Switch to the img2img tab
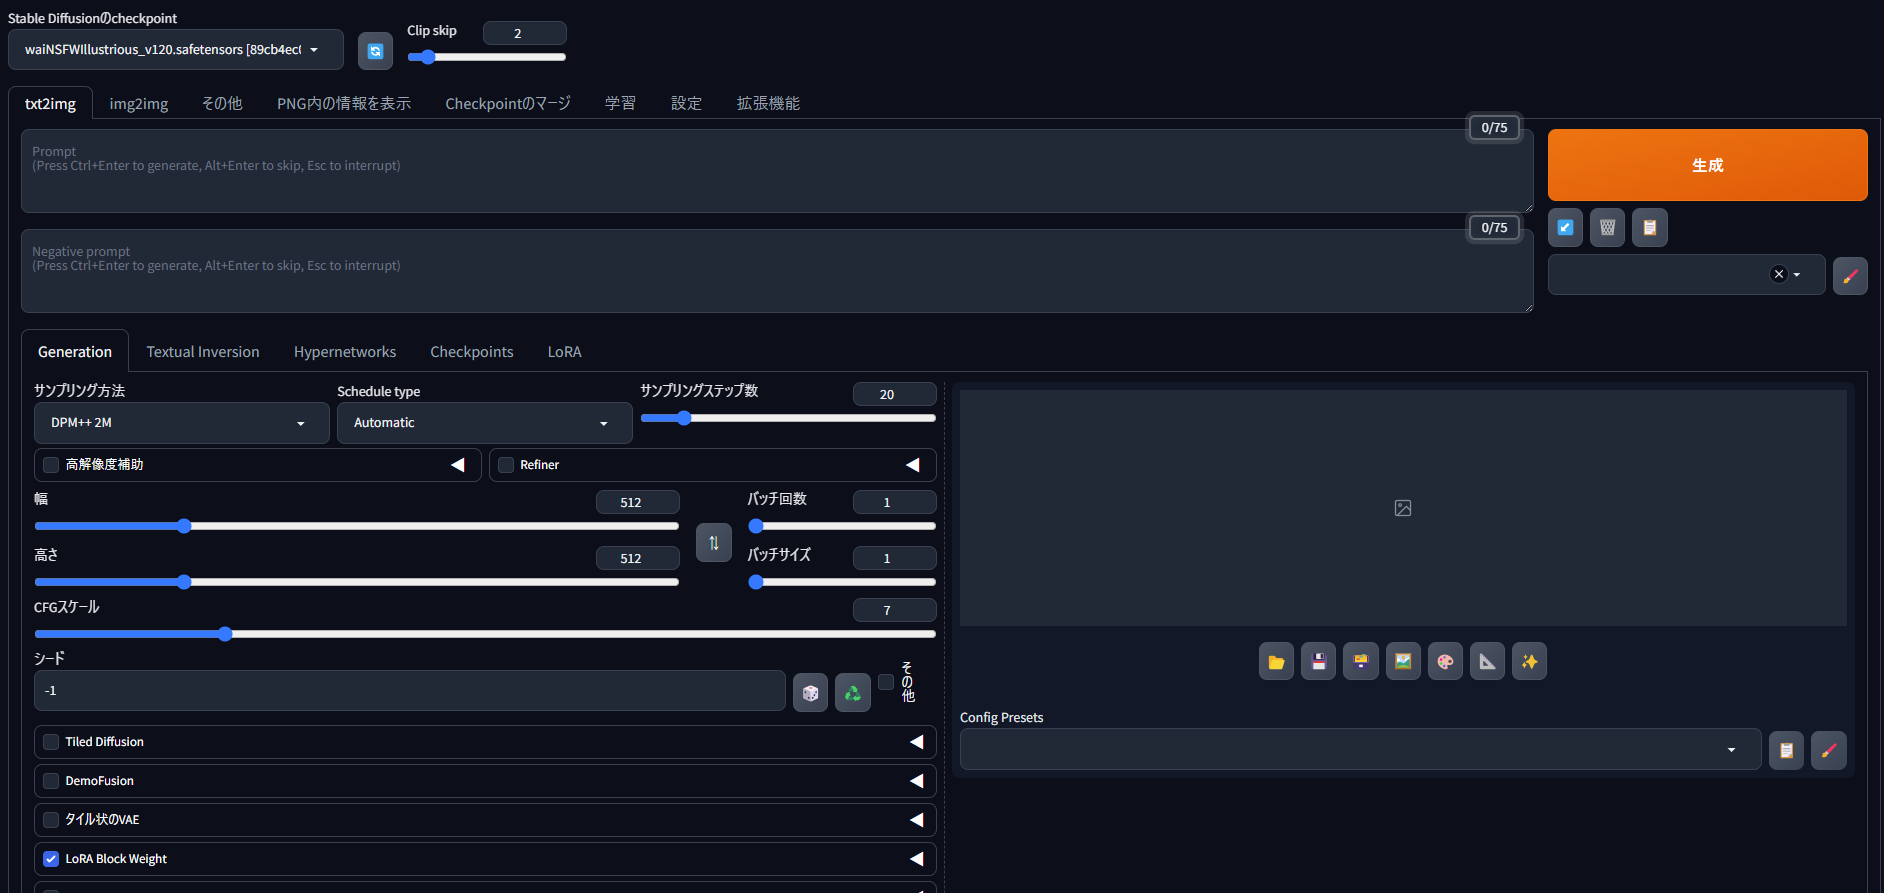 click(138, 104)
